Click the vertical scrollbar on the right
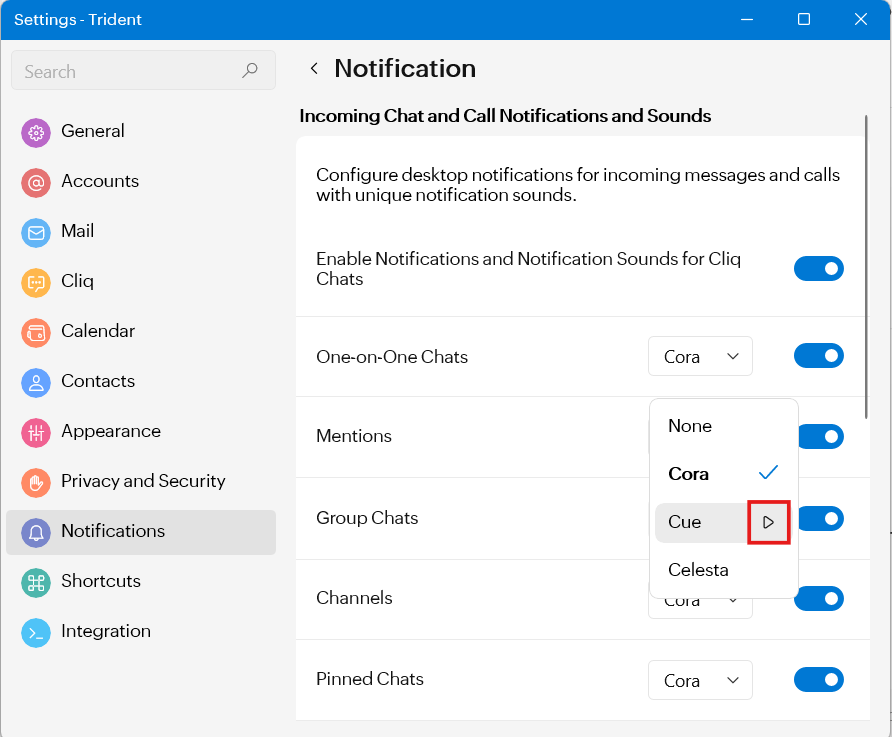Screen dimensions: 892x737 tap(866, 270)
